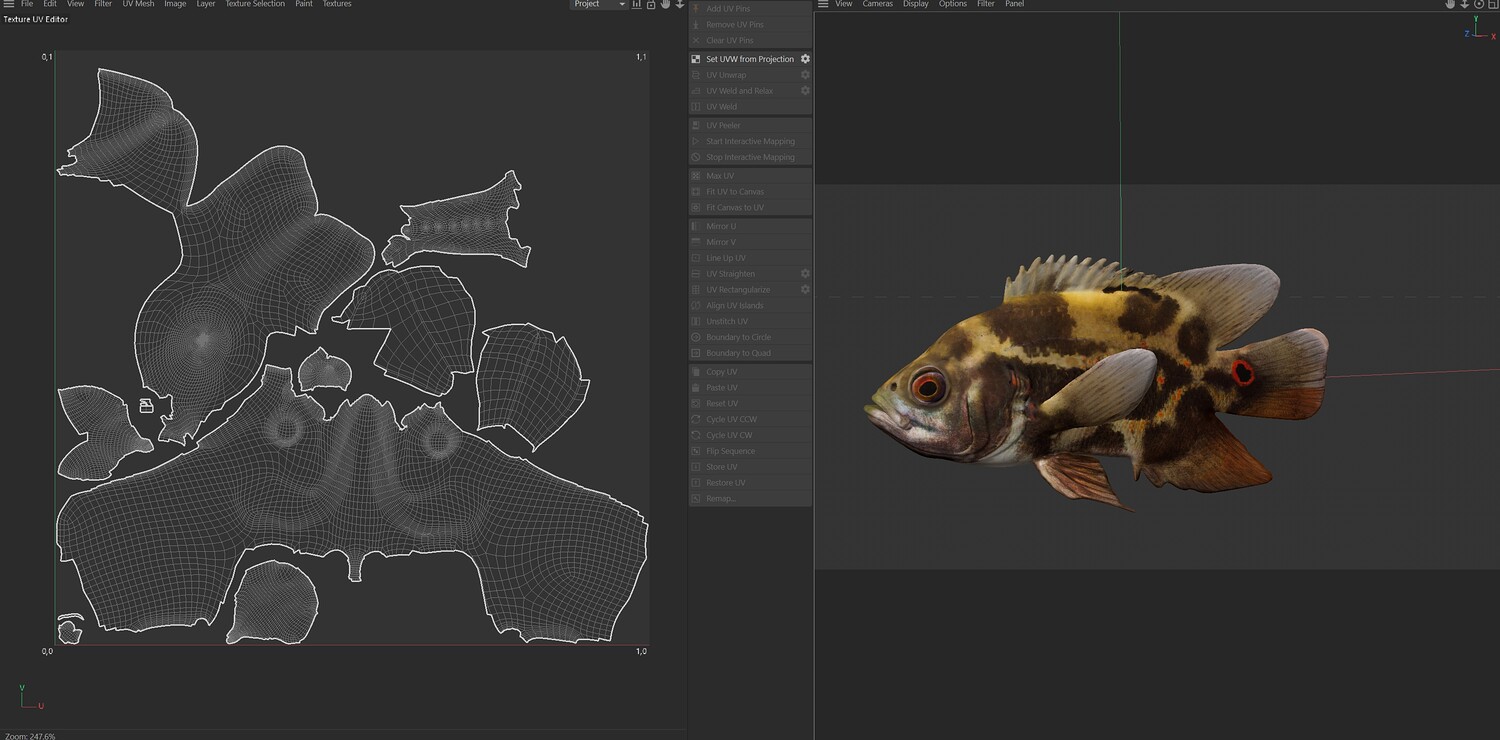Screen dimensions: 1500x740
Task: Open the UV editor hamburger menu
Action: [x=9, y=4]
